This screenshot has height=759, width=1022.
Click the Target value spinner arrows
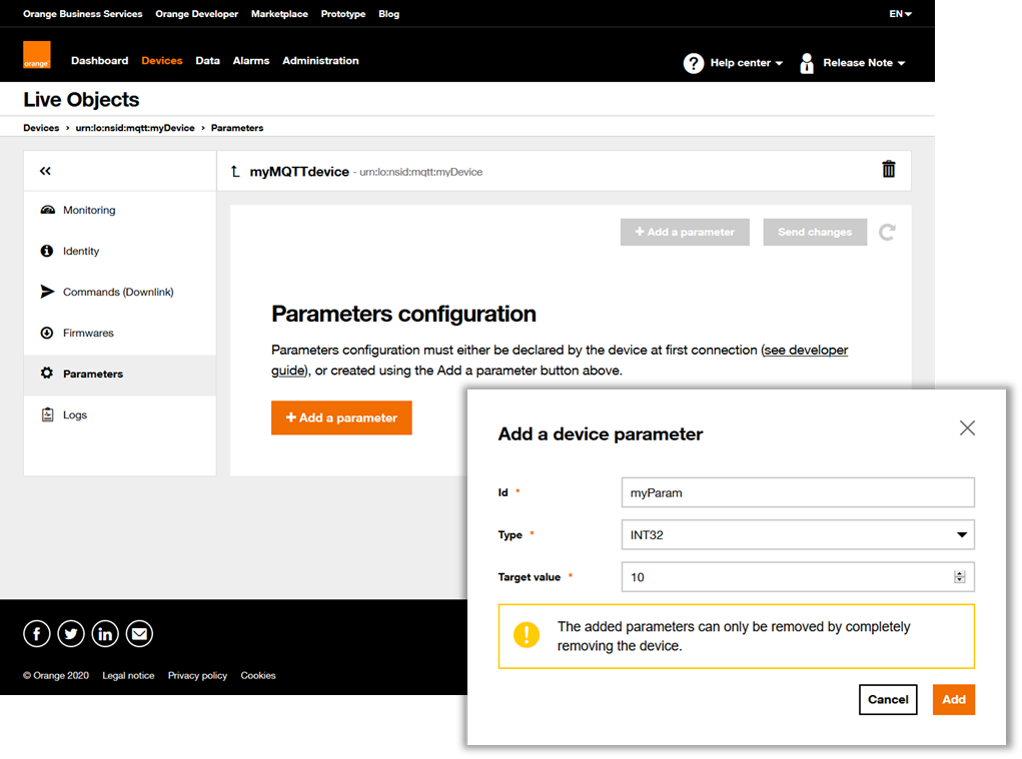coord(959,577)
